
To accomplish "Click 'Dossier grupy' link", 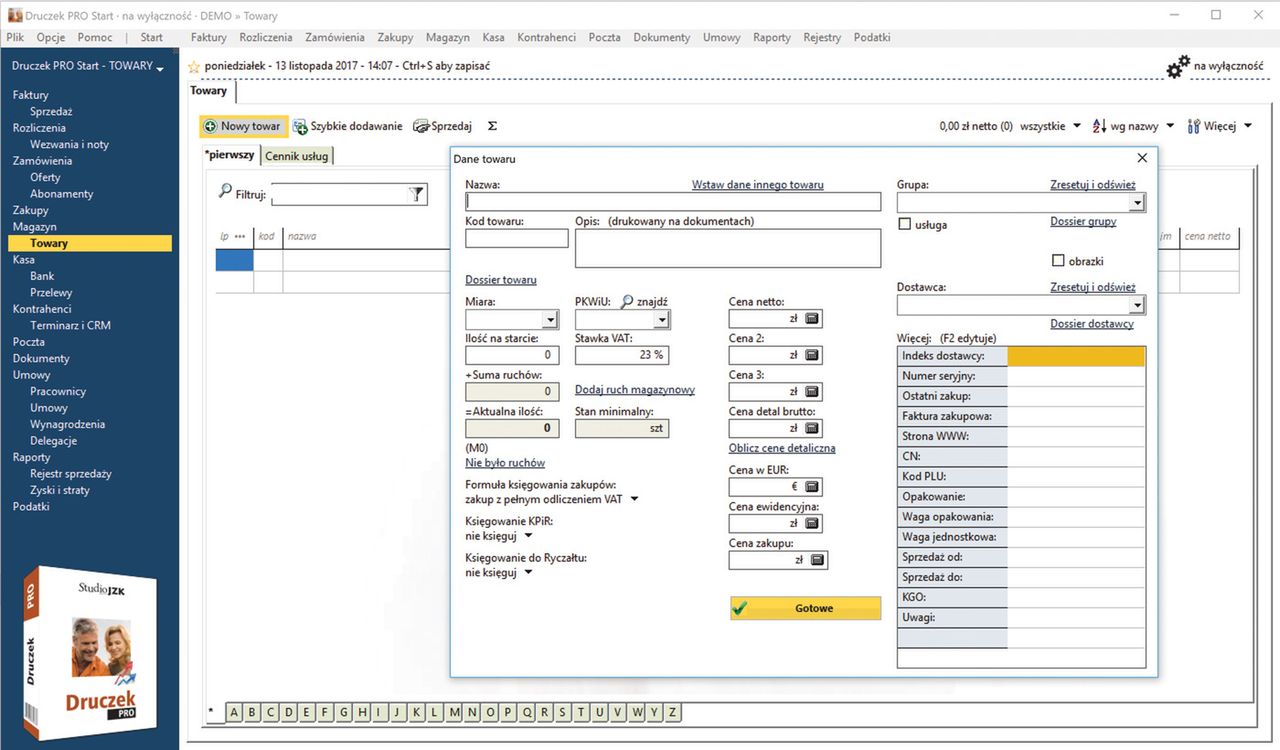I will coord(1083,221).
